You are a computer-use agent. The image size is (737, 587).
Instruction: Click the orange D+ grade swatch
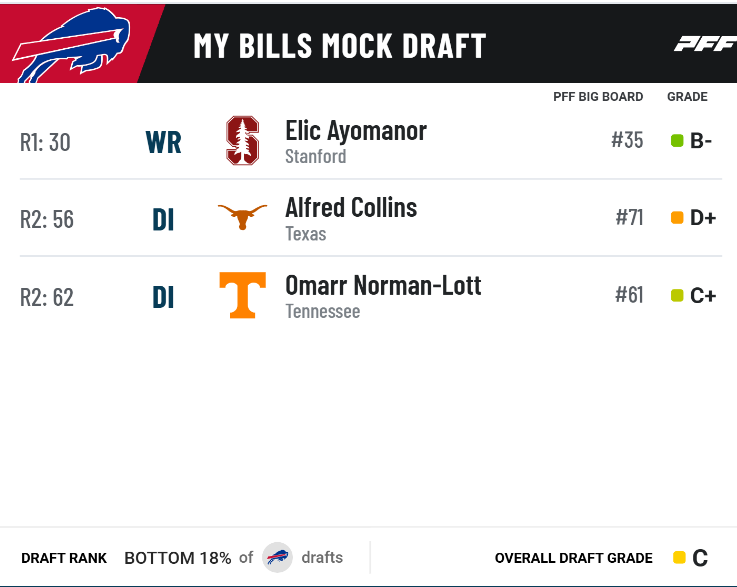click(x=677, y=218)
